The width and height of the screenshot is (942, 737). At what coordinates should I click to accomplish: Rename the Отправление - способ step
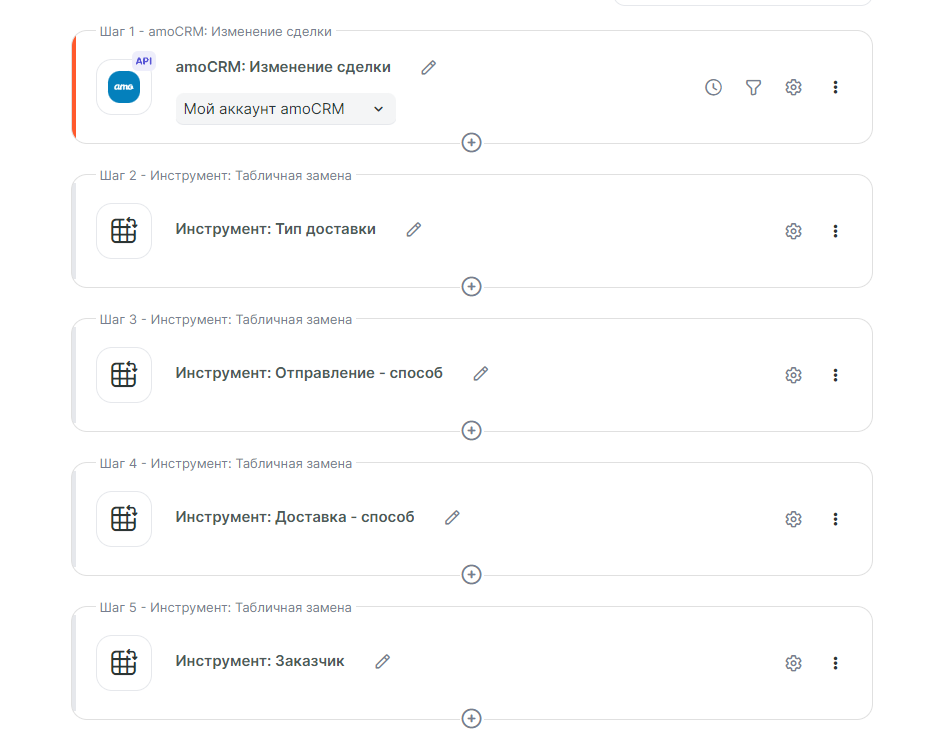pos(481,373)
